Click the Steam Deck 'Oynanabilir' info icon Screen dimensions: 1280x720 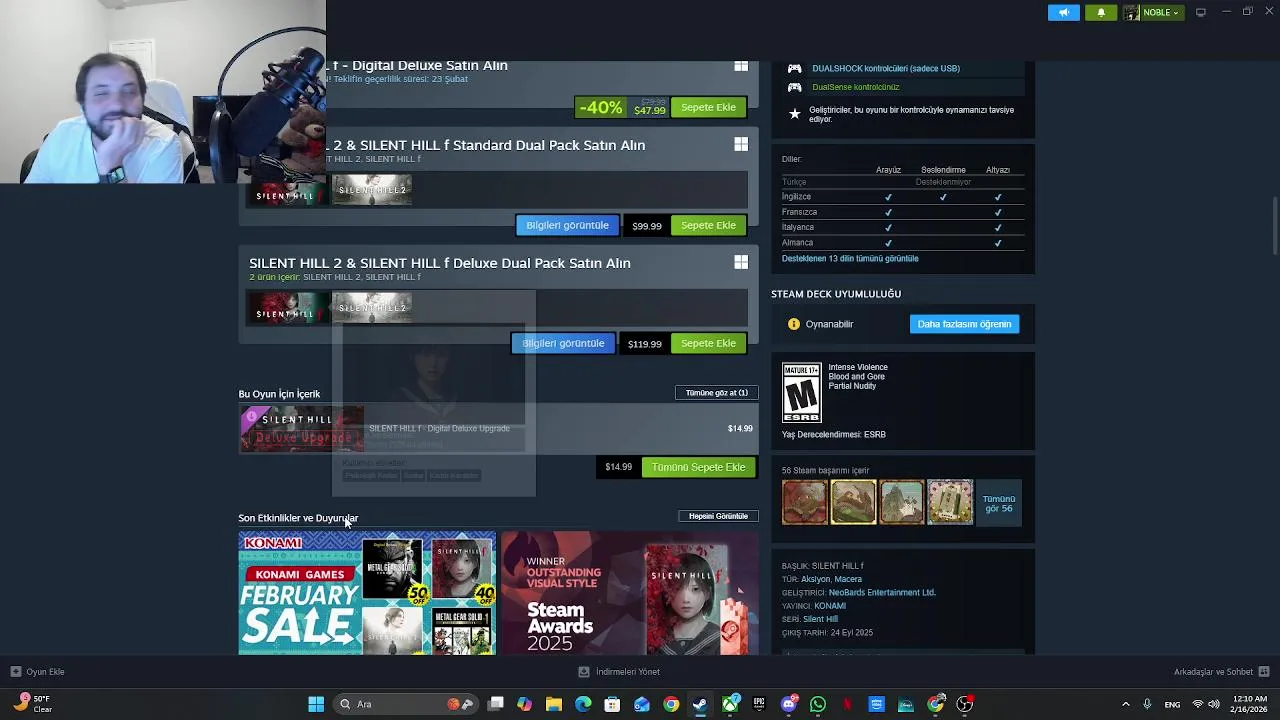click(794, 324)
